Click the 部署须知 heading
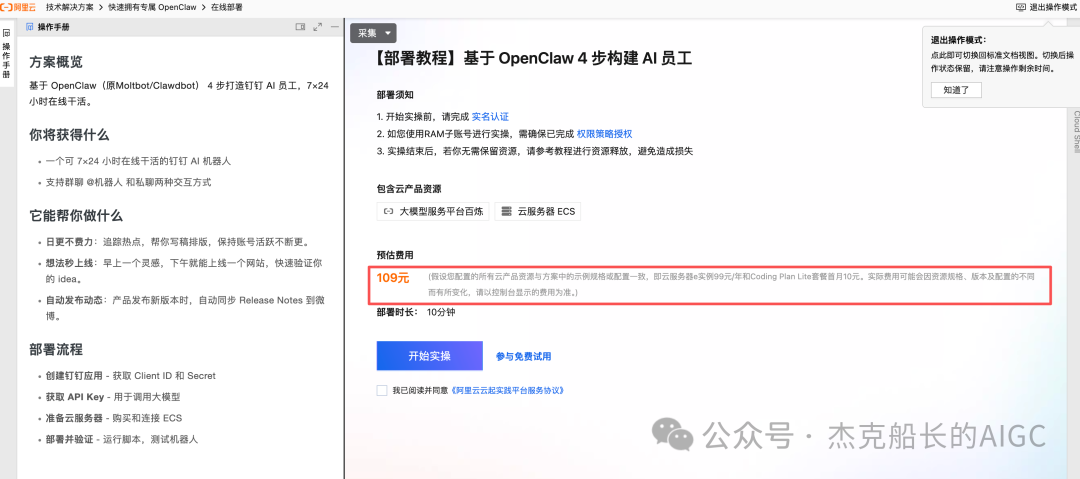 click(395, 94)
